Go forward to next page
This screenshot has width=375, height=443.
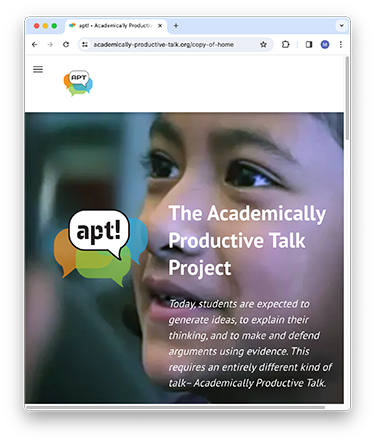[x=50, y=44]
